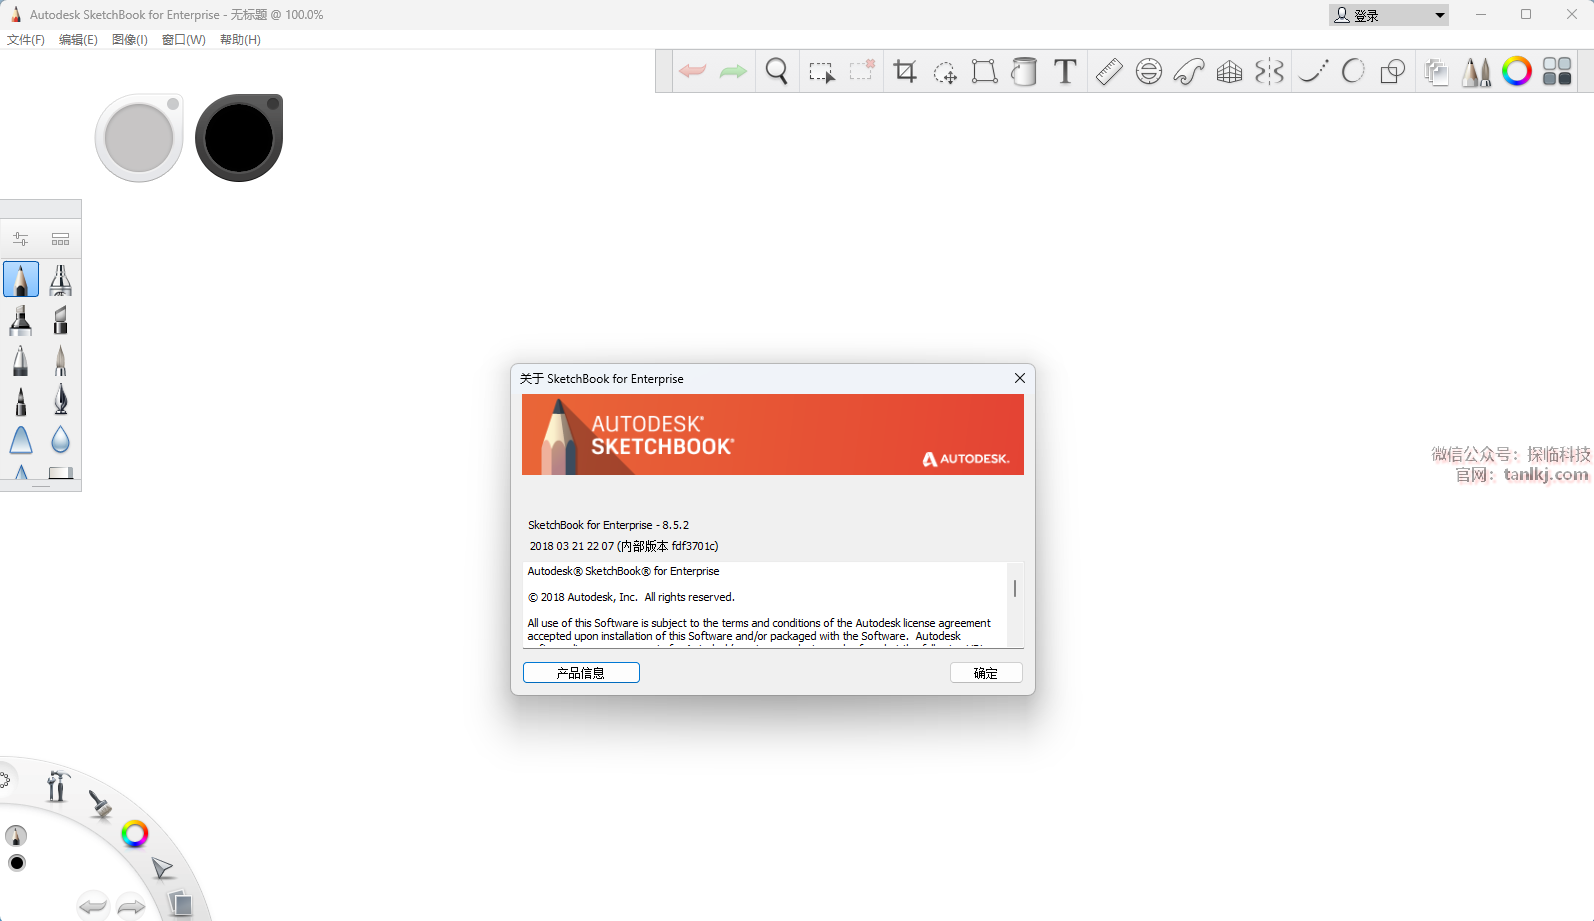1594x921 pixels.
Task: Open the 编辑(E) menu
Action: pyautogui.click(x=78, y=40)
